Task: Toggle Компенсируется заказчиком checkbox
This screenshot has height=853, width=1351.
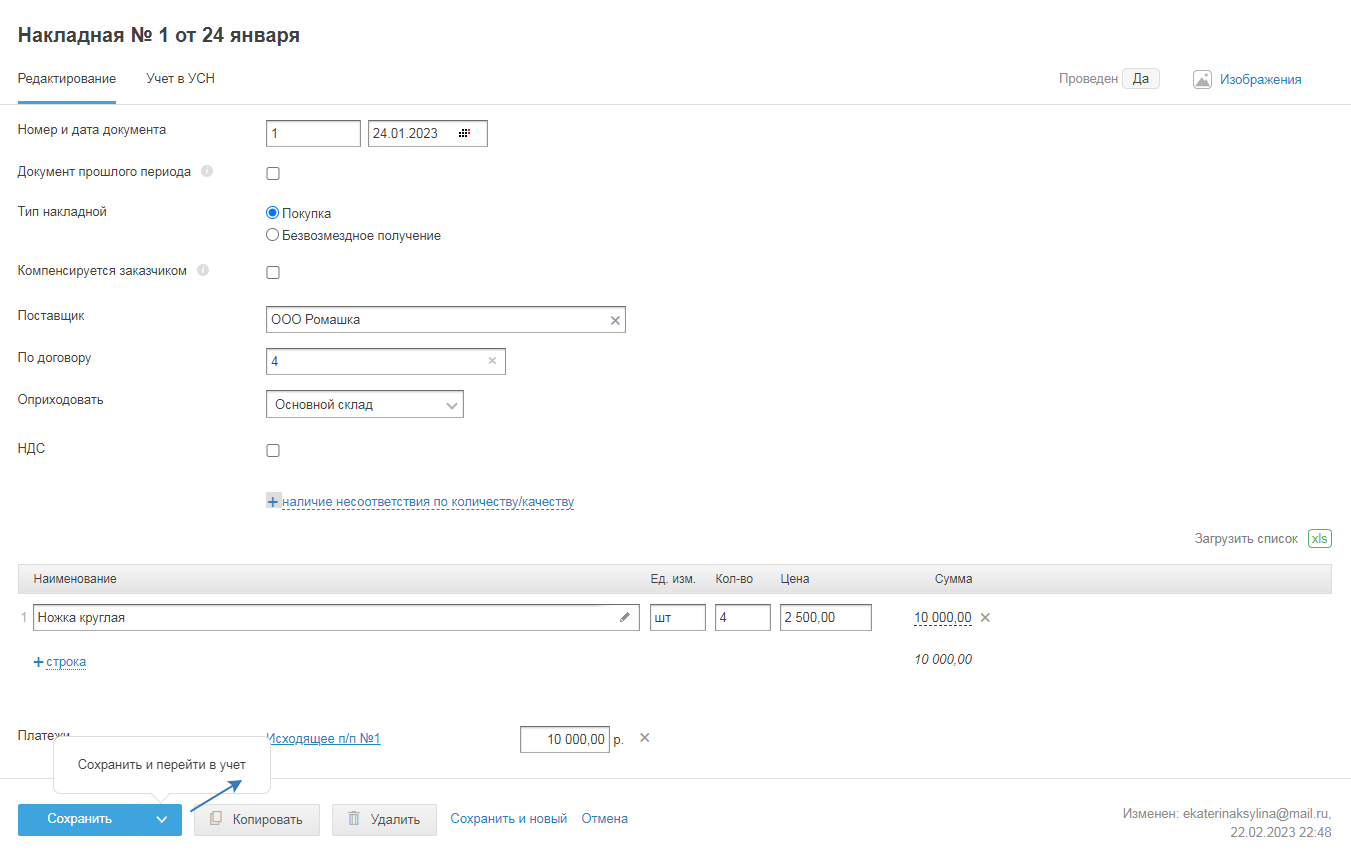Action: [273, 272]
